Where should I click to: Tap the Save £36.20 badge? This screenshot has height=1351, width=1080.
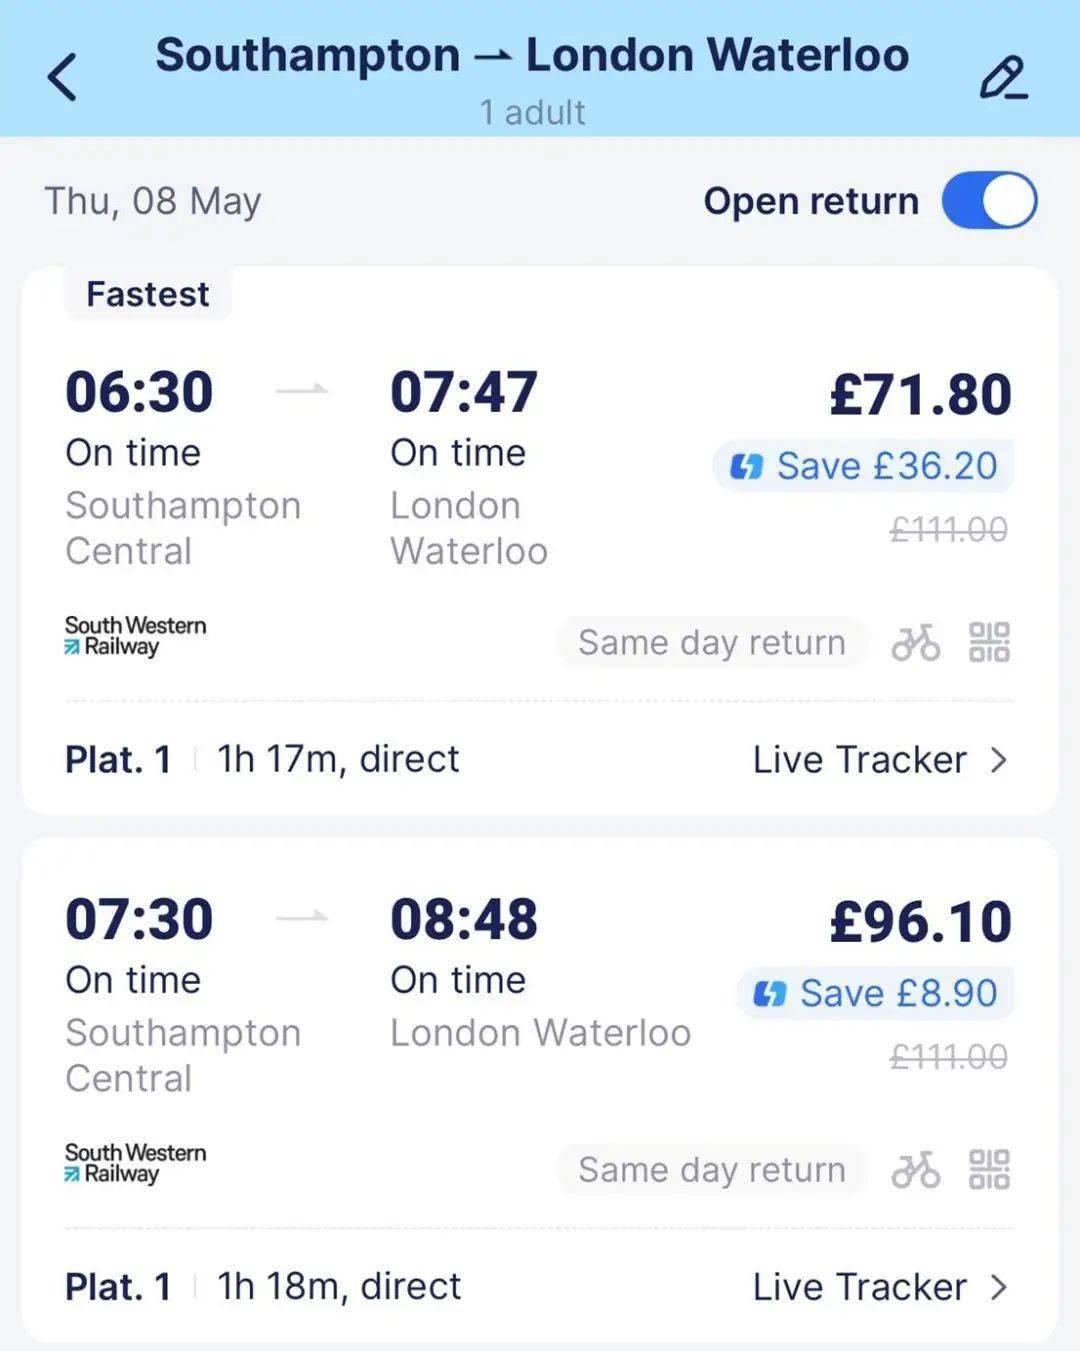863,466
